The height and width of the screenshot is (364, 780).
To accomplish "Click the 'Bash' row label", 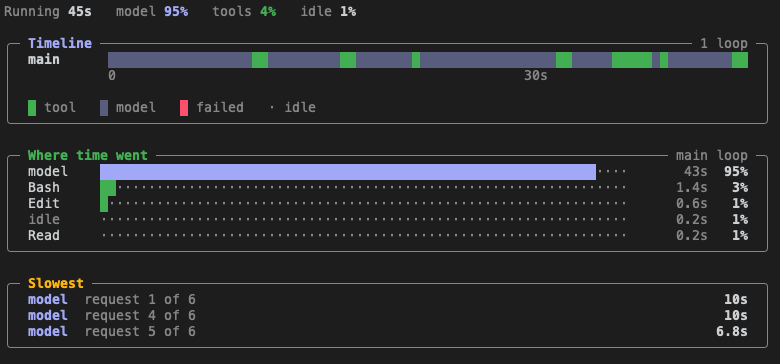I will point(44,188).
